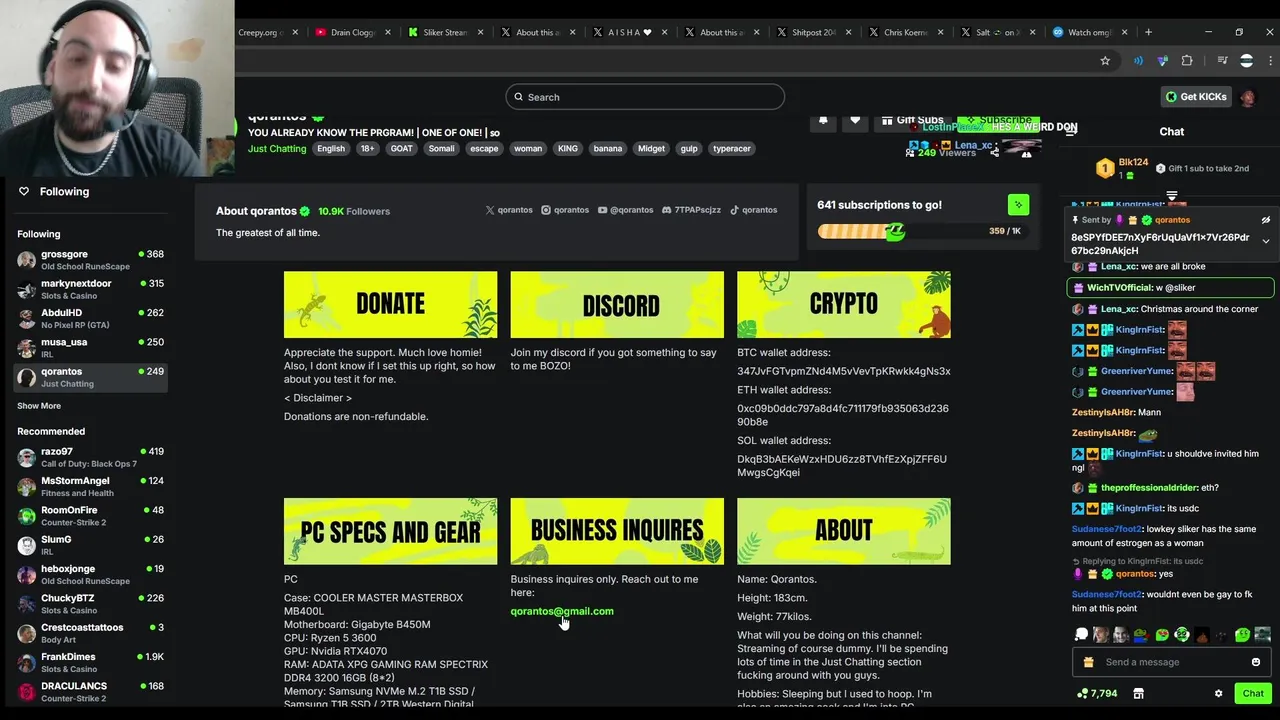Click Show More under Following list

point(39,406)
